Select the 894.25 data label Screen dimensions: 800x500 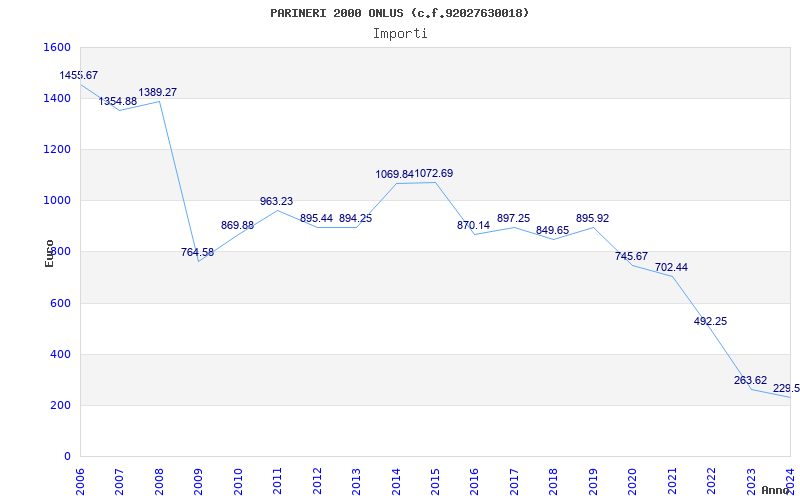coord(356,218)
